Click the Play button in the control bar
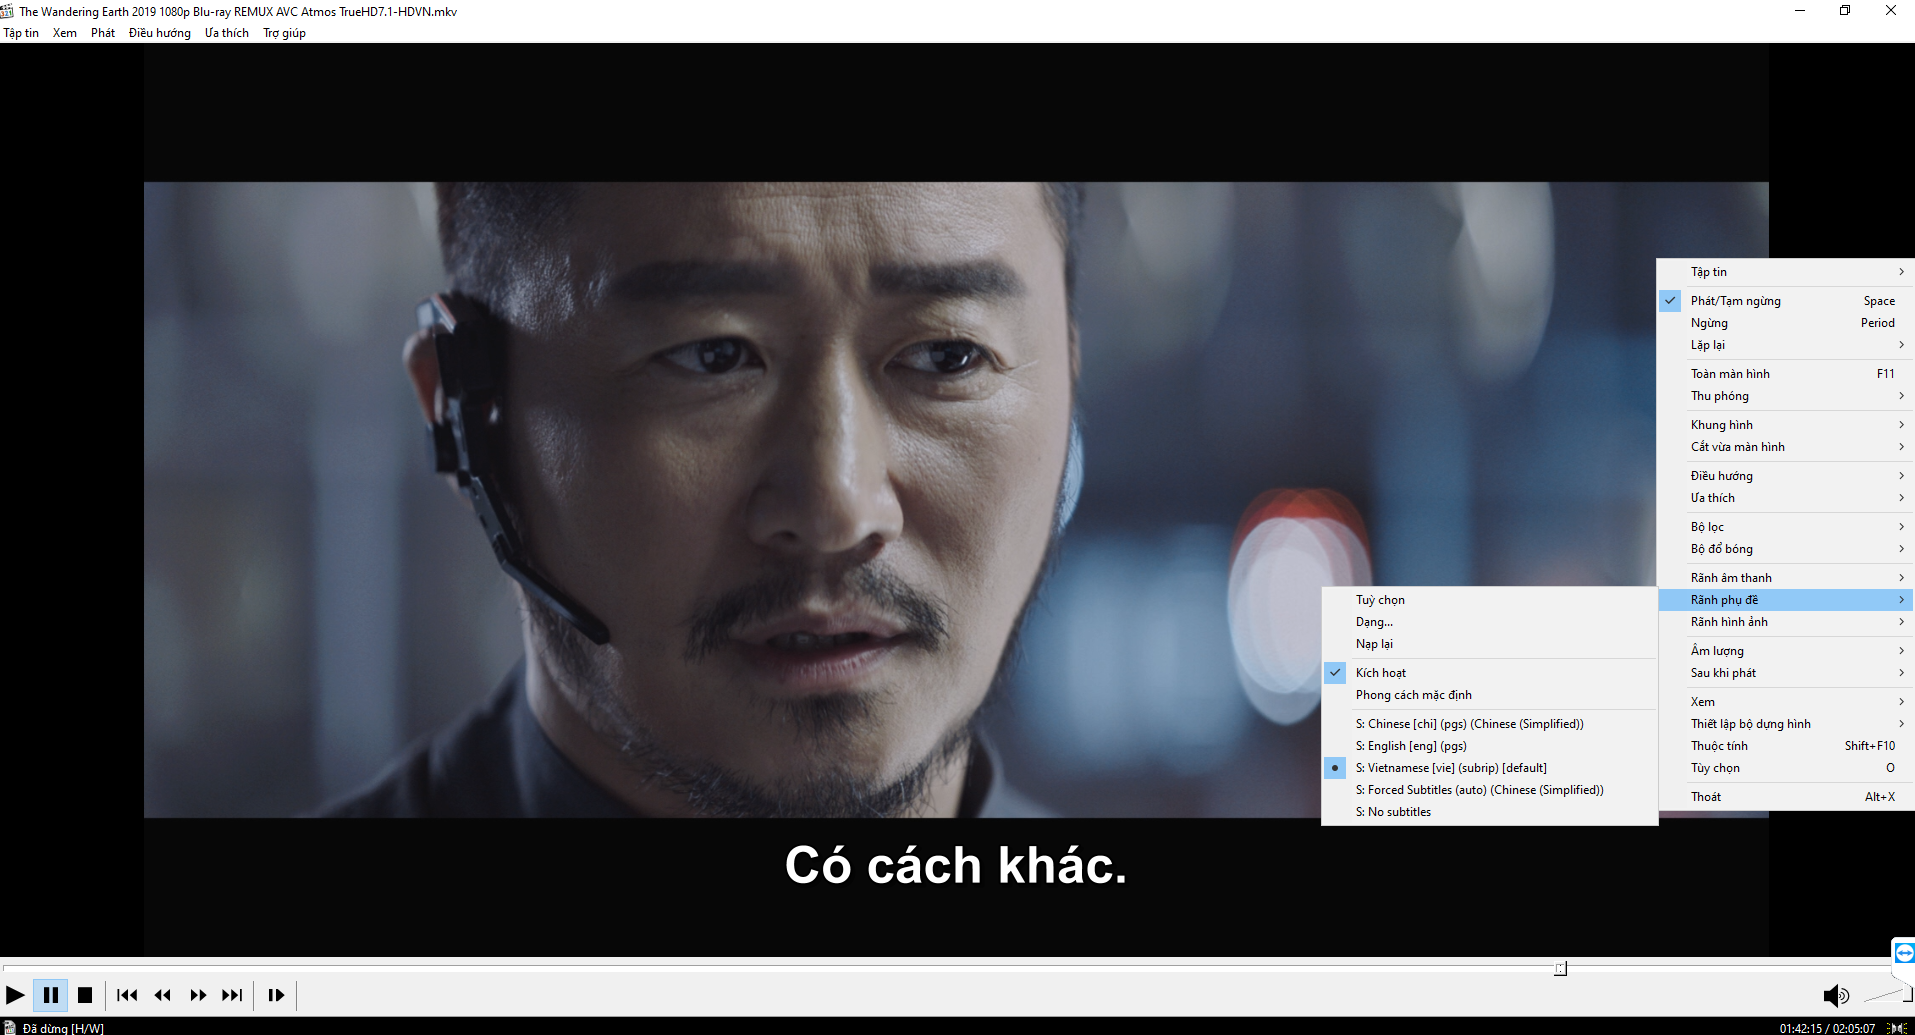 coord(15,995)
